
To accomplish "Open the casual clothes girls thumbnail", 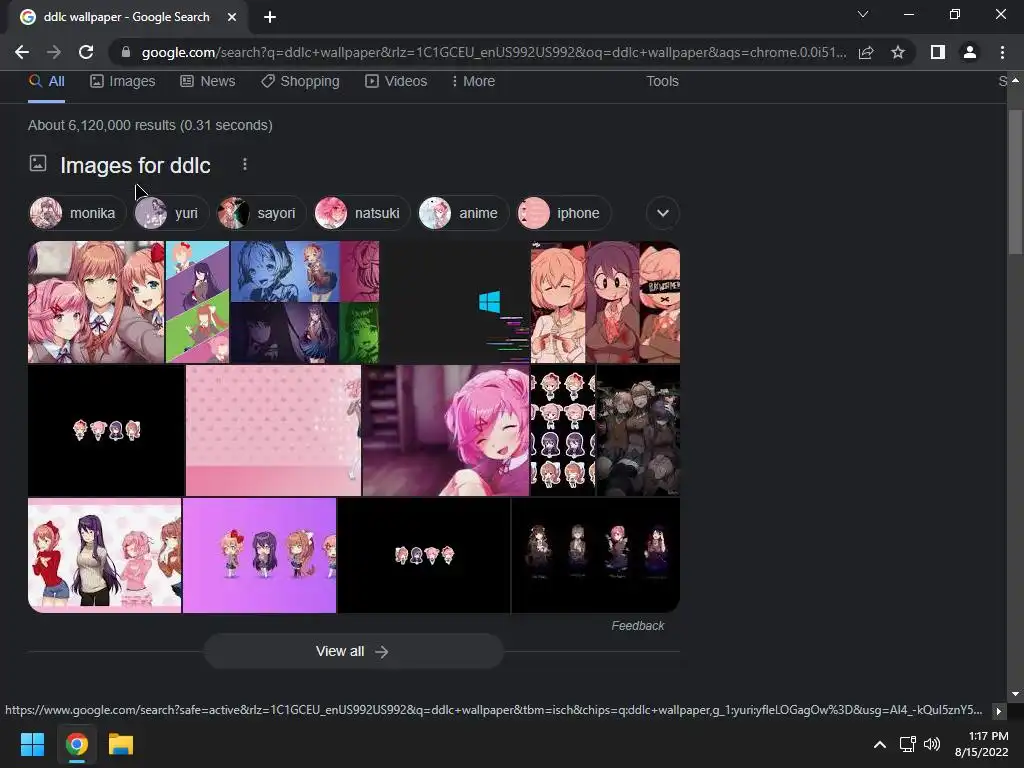I will coord(104,555).
